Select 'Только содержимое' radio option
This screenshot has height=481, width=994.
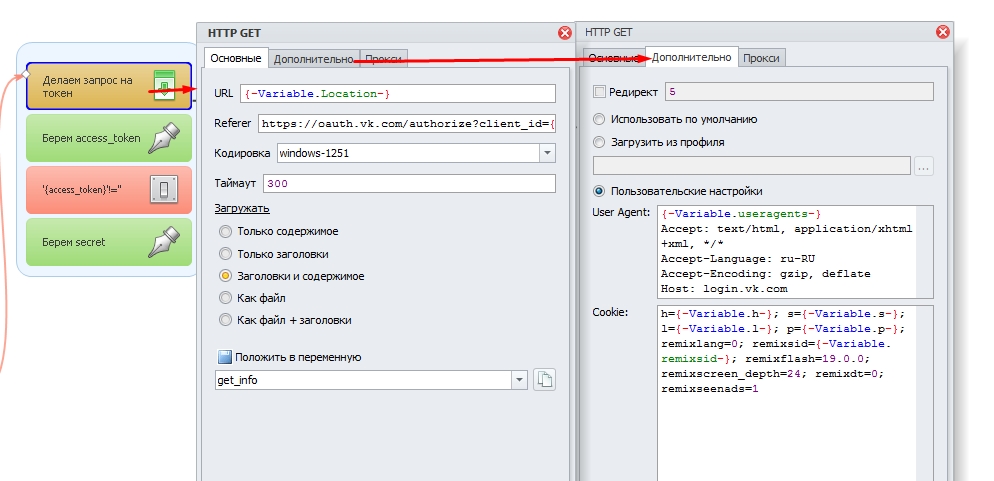click(x=225, y=231)
